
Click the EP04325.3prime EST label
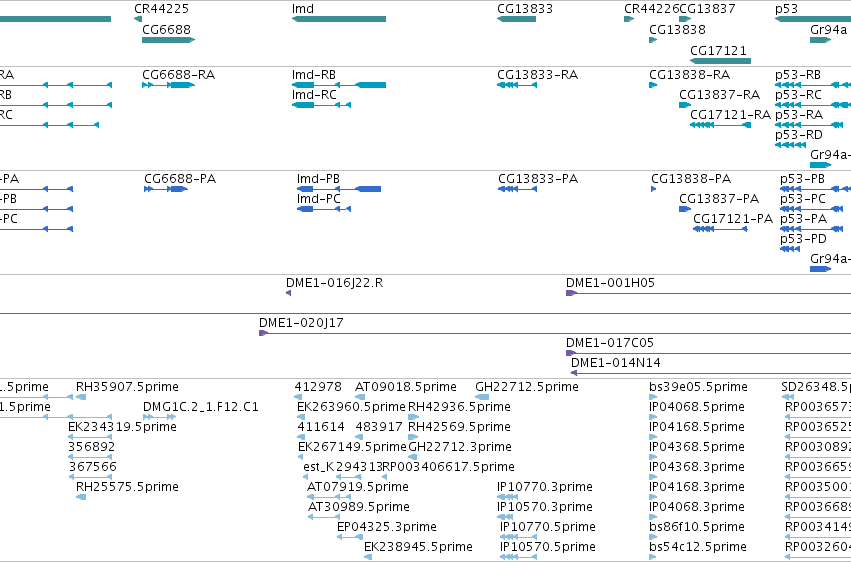tap(386, 527)
